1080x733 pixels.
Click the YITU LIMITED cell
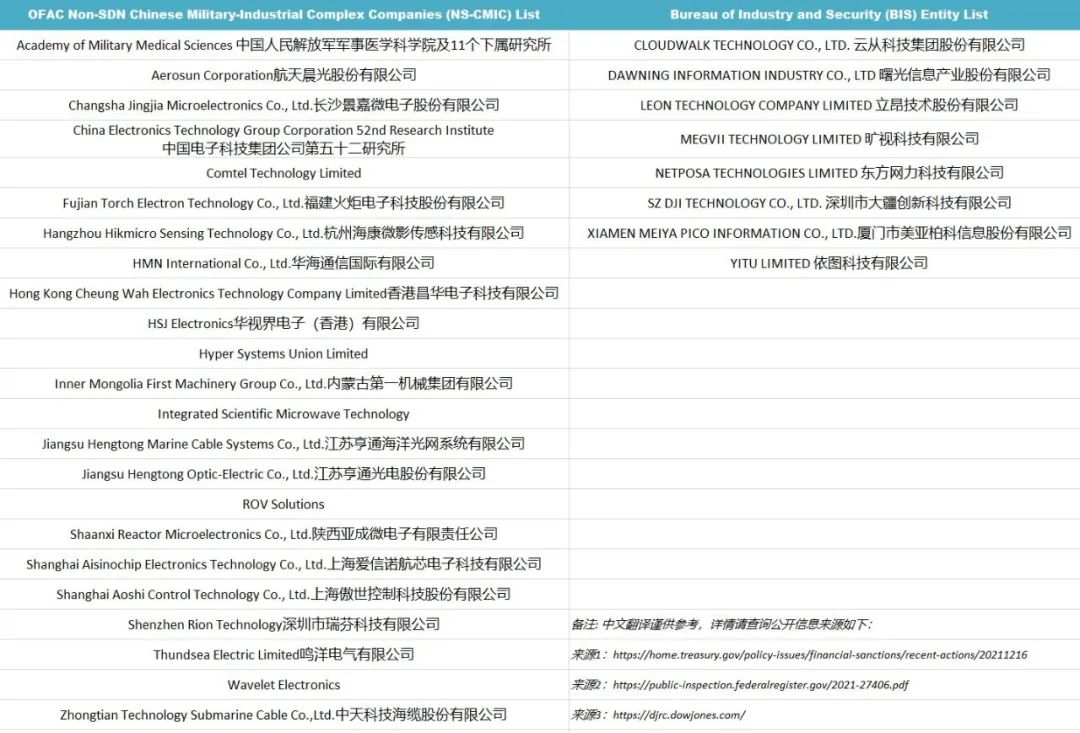click(x=825, y=263)
